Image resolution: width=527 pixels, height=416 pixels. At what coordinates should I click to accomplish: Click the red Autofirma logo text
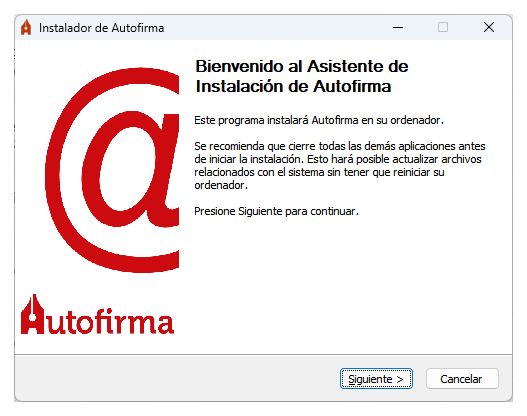coord(97,315)
